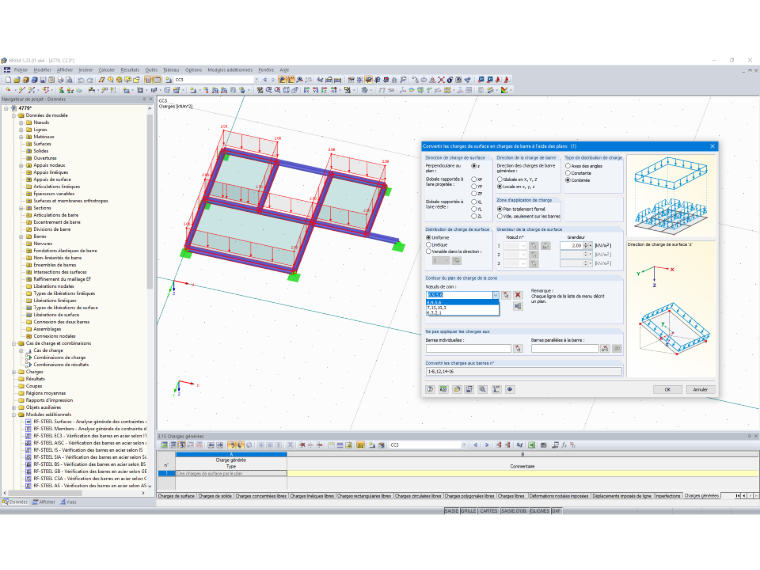Click the eye display icon in dialog footer
Screen dimensions: 760x570
(509, 389)
